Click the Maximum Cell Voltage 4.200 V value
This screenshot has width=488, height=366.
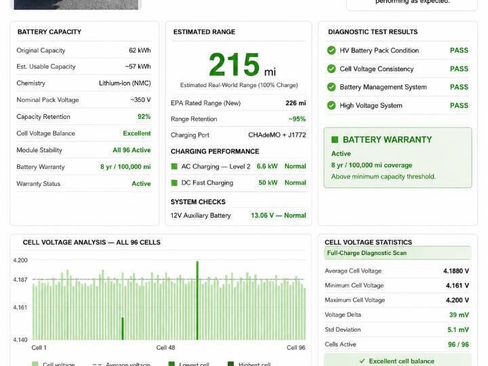(457, 300)
